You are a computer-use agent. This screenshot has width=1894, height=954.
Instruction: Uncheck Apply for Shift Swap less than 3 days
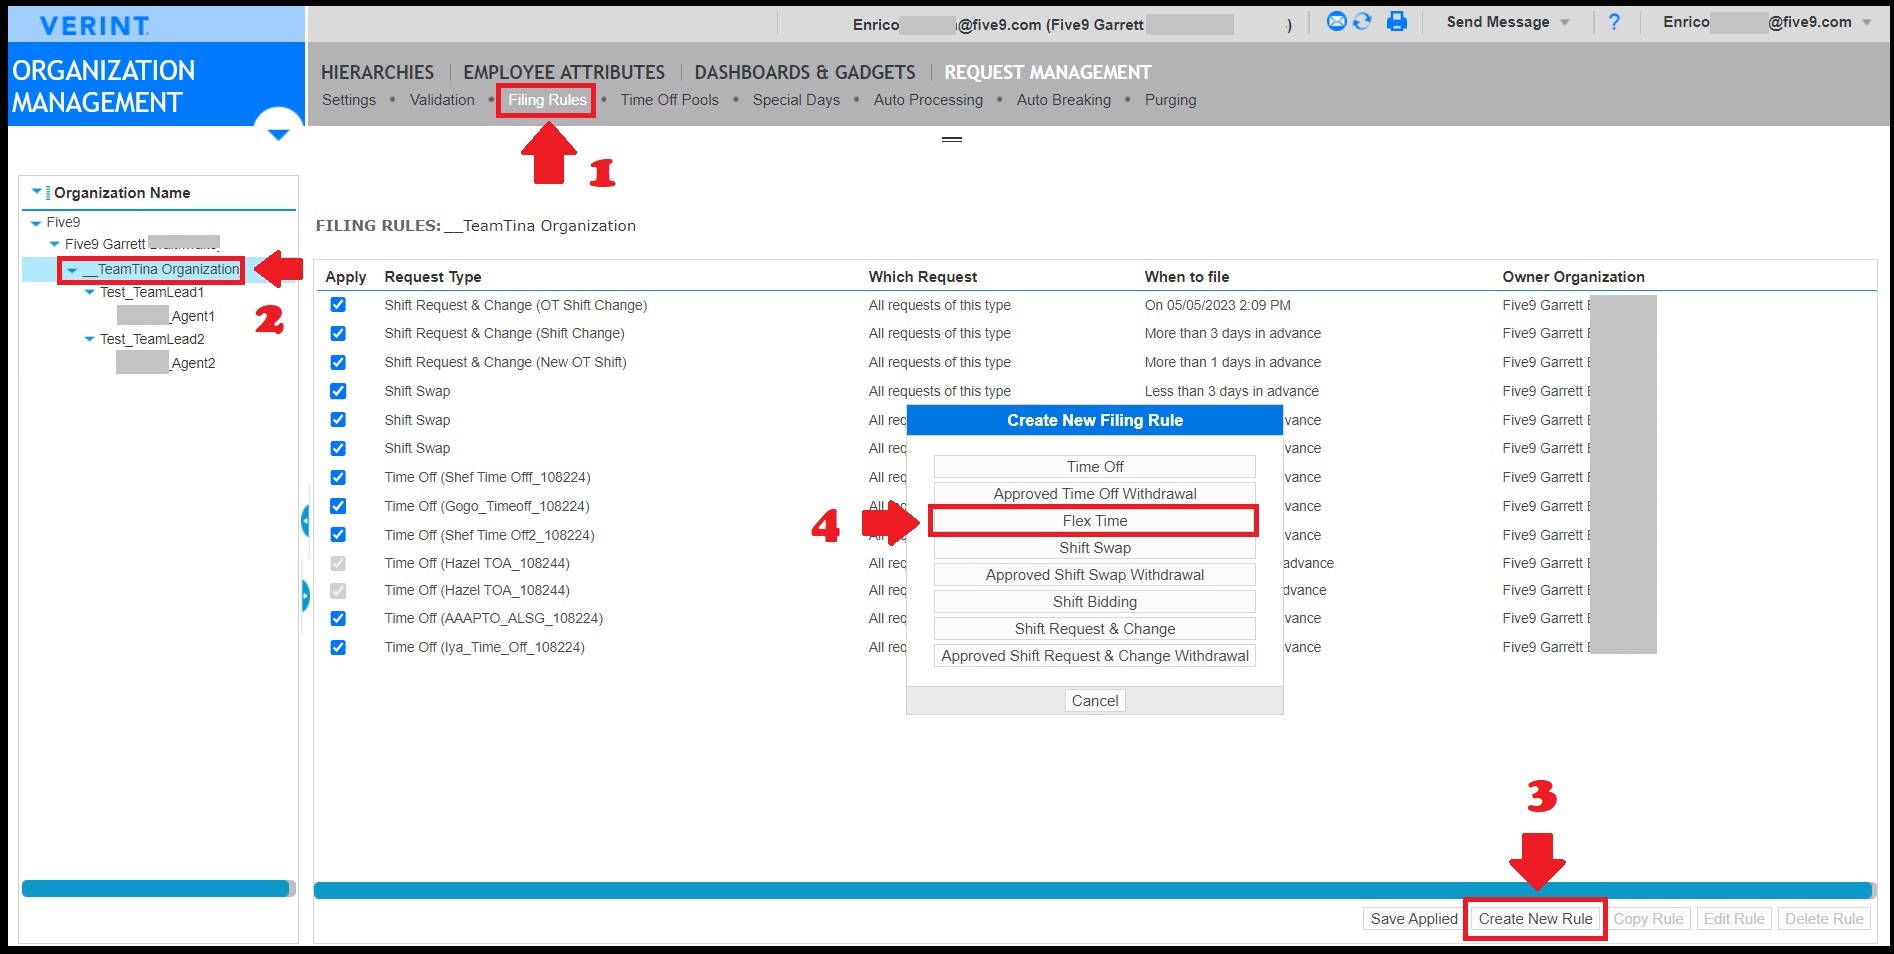(338, 391)
